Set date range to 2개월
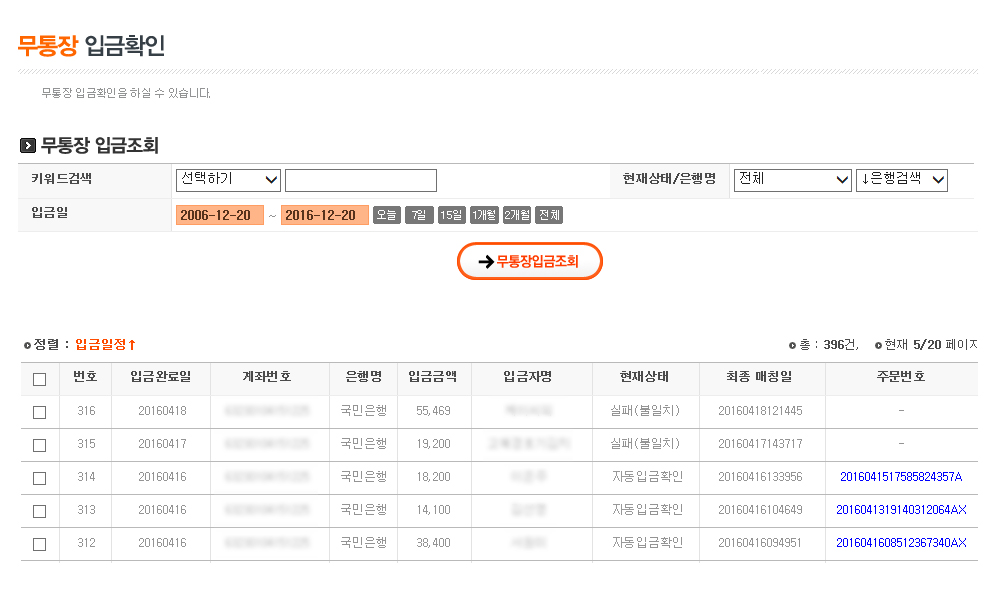The height and width of the screenshot is (604, 1000). (x=517, y=215)
